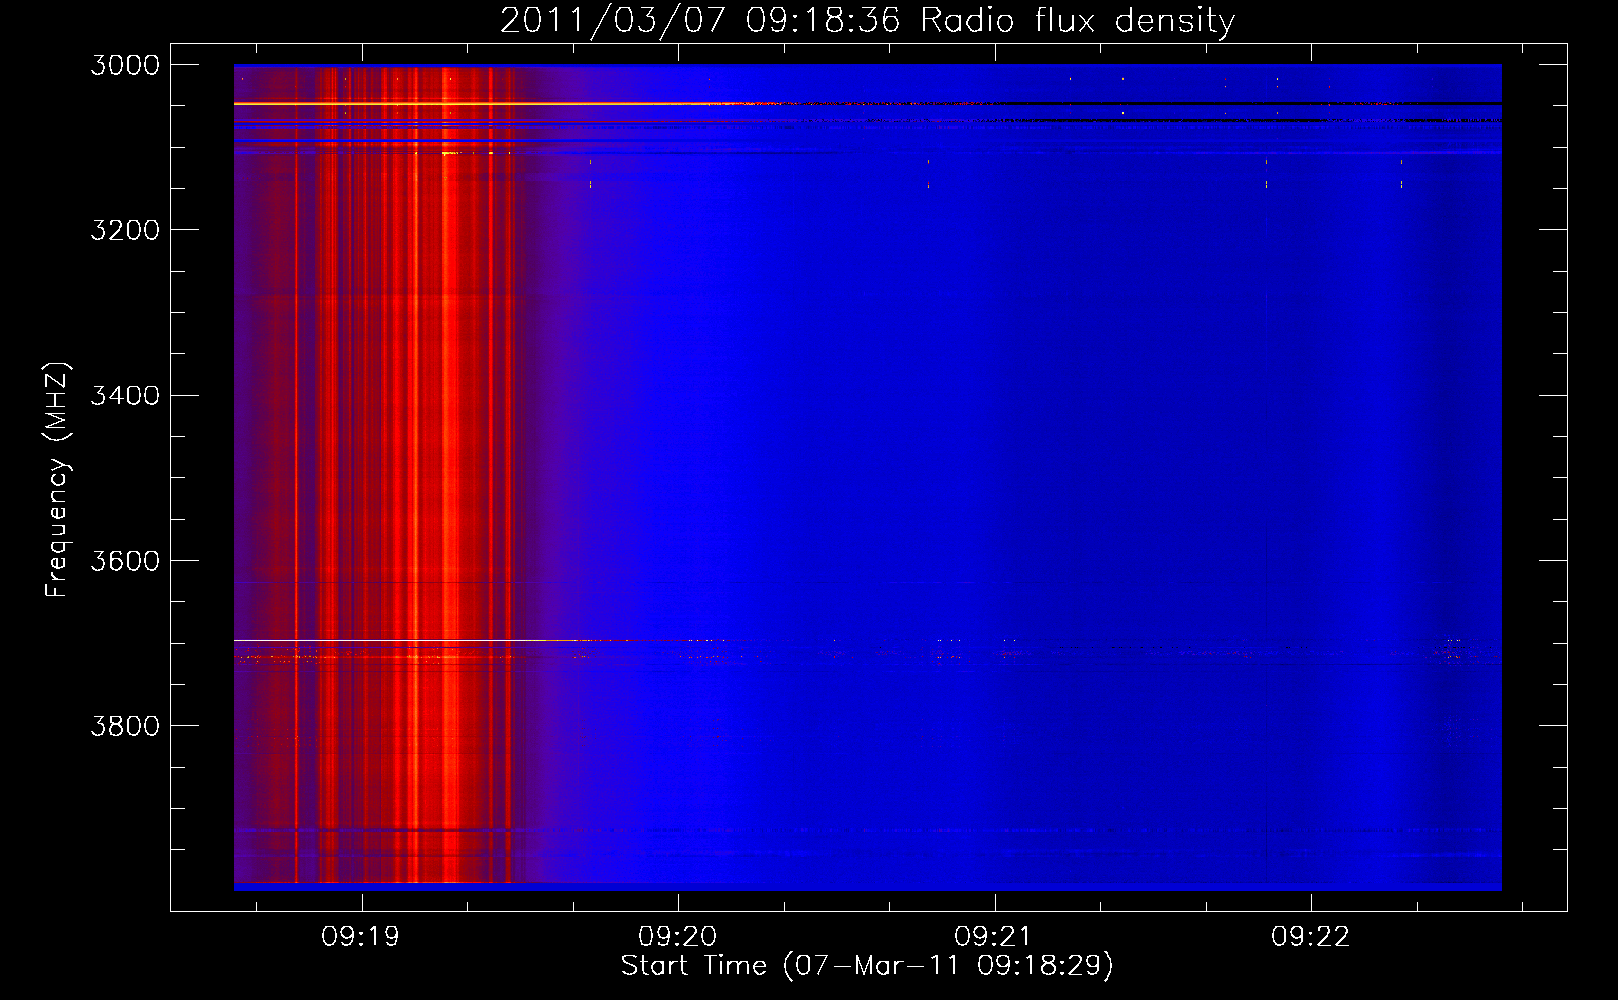1618x1000 pixels.
Task: Click the 3600 frequency tick label
Action: [x=125, y=561]
